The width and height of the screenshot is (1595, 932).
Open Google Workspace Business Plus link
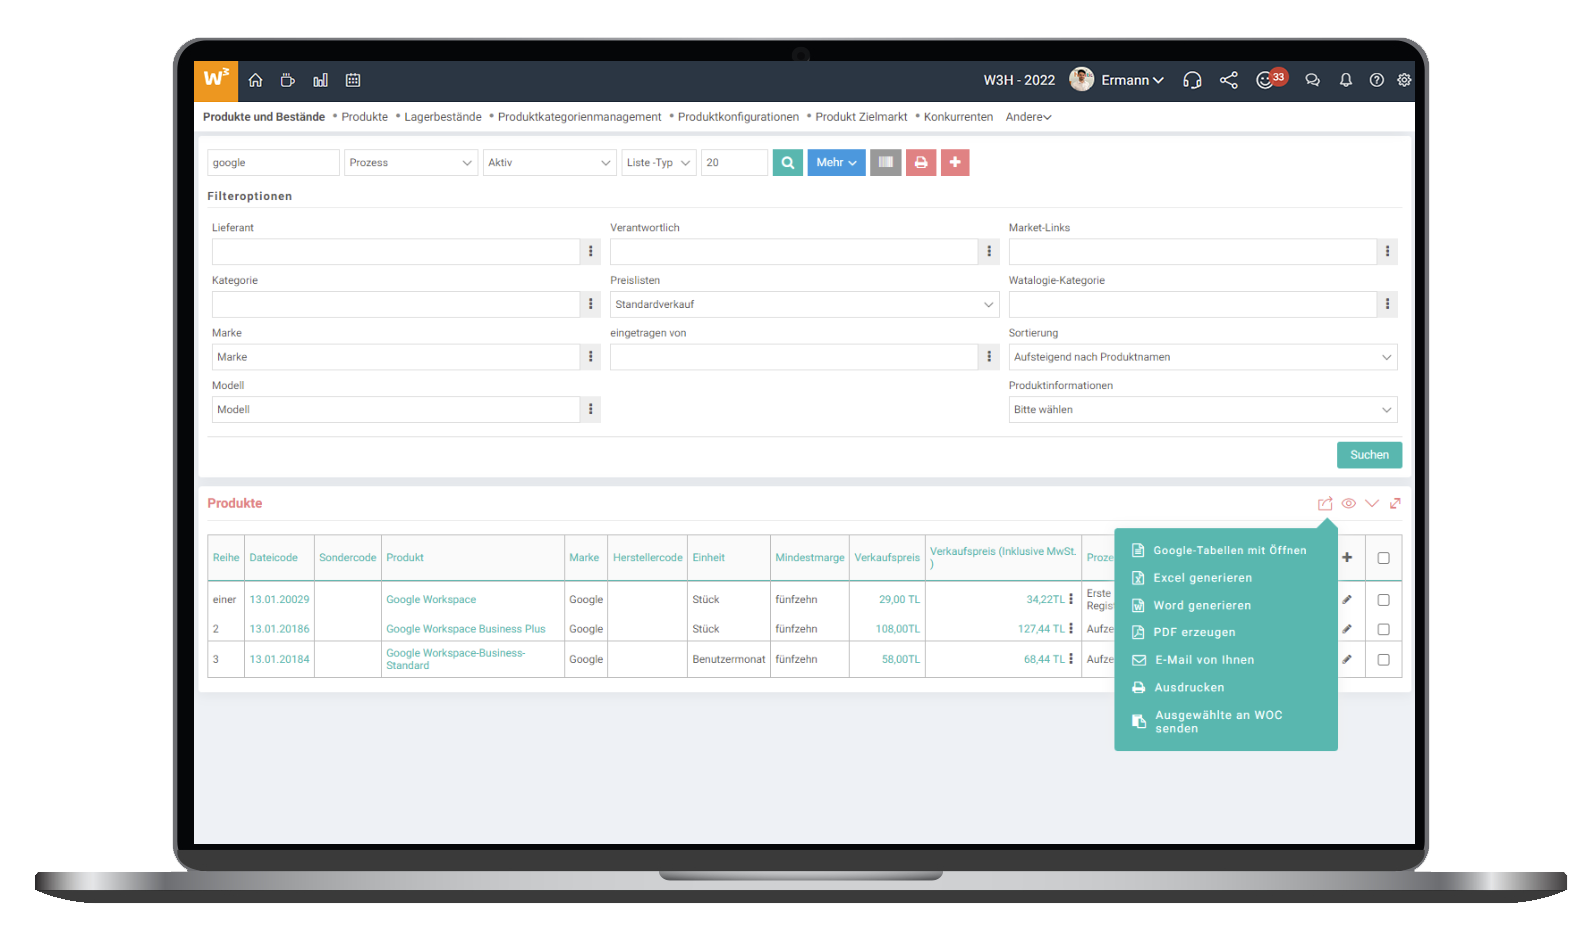tap(466, 629)
